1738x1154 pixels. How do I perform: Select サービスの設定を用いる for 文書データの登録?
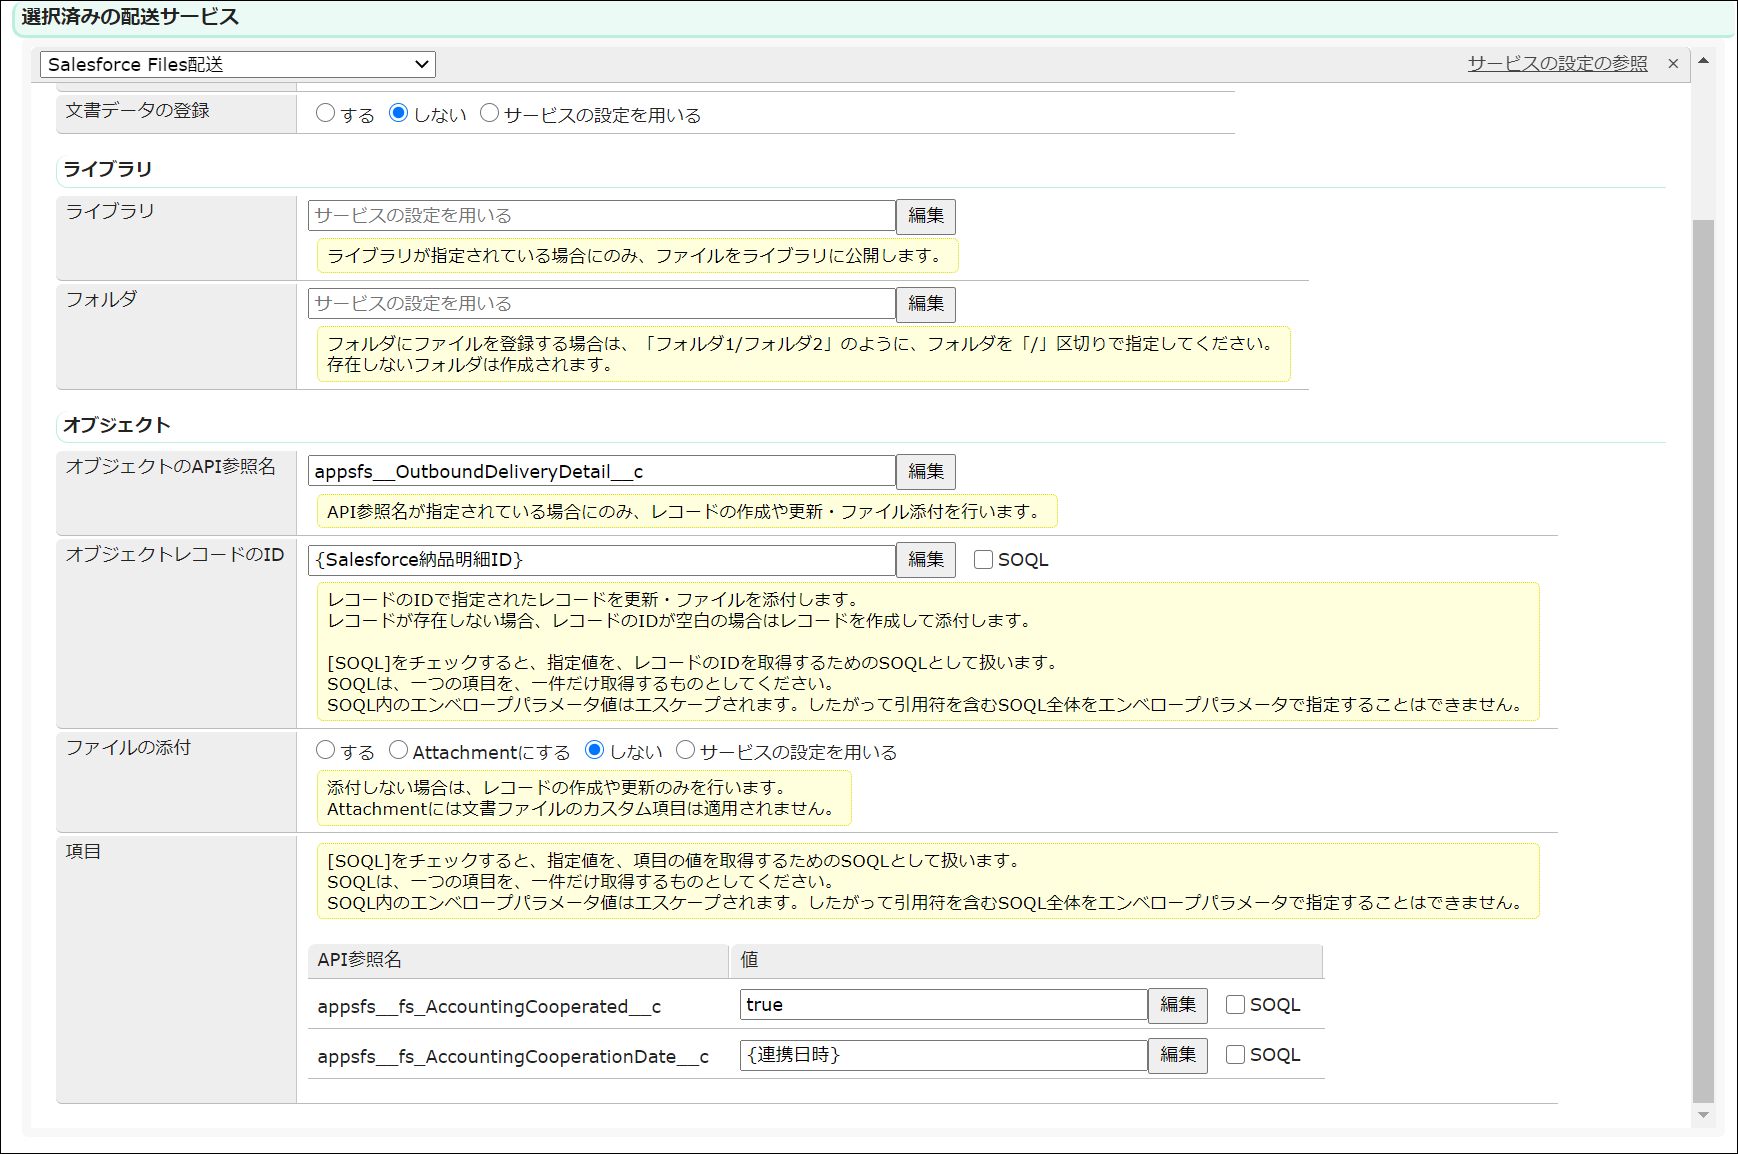(x=490, y=113)
